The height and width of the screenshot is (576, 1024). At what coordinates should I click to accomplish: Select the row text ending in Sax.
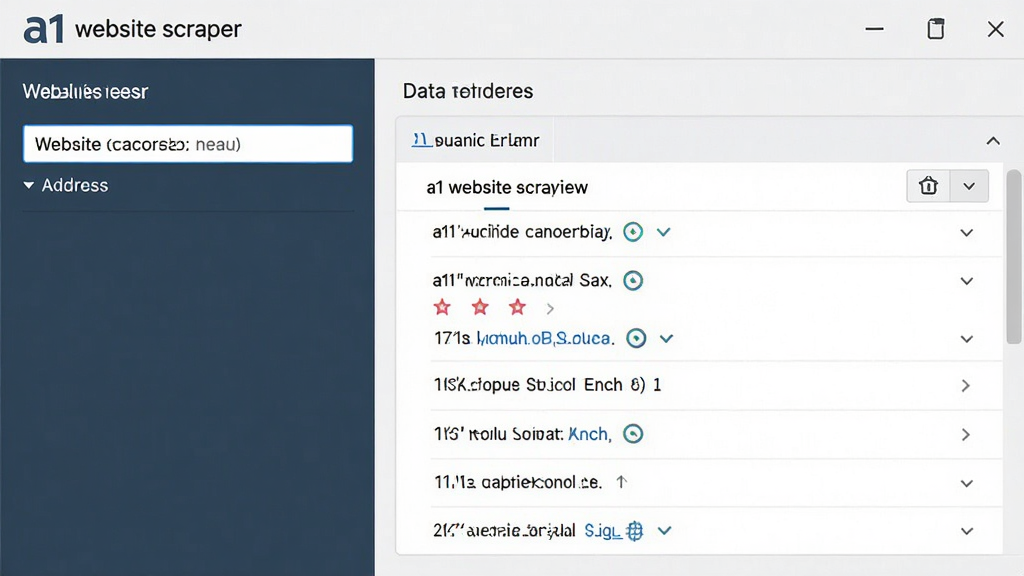point(522,281)
